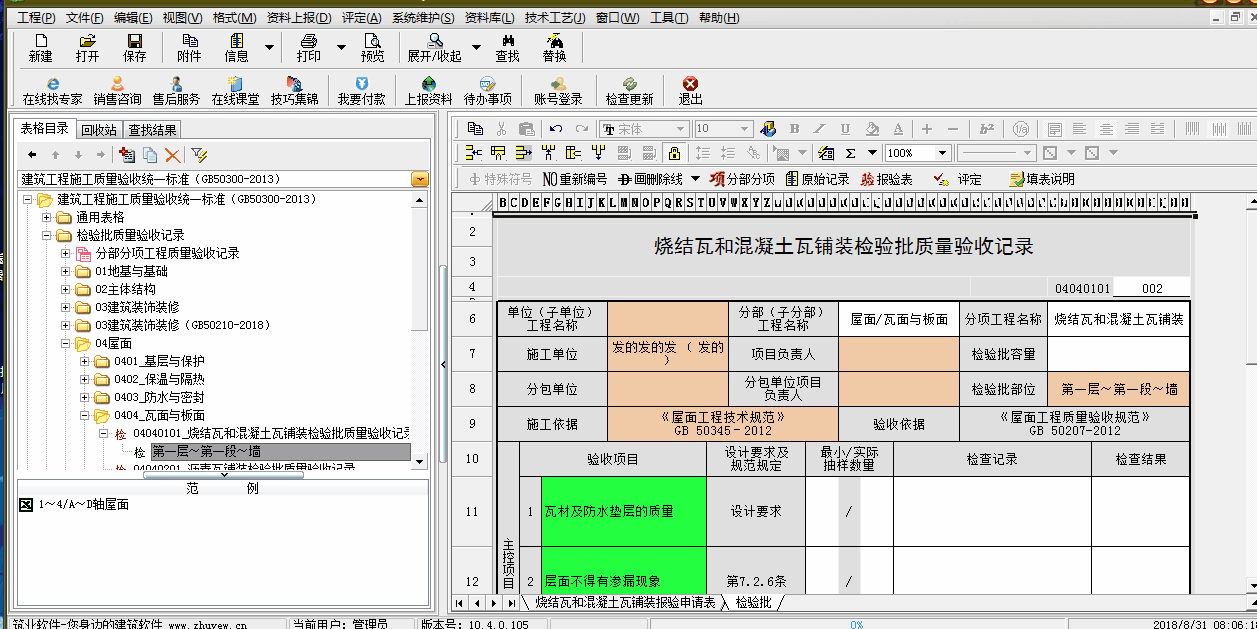Open the 系统维护(S) menu

(422, 18)
